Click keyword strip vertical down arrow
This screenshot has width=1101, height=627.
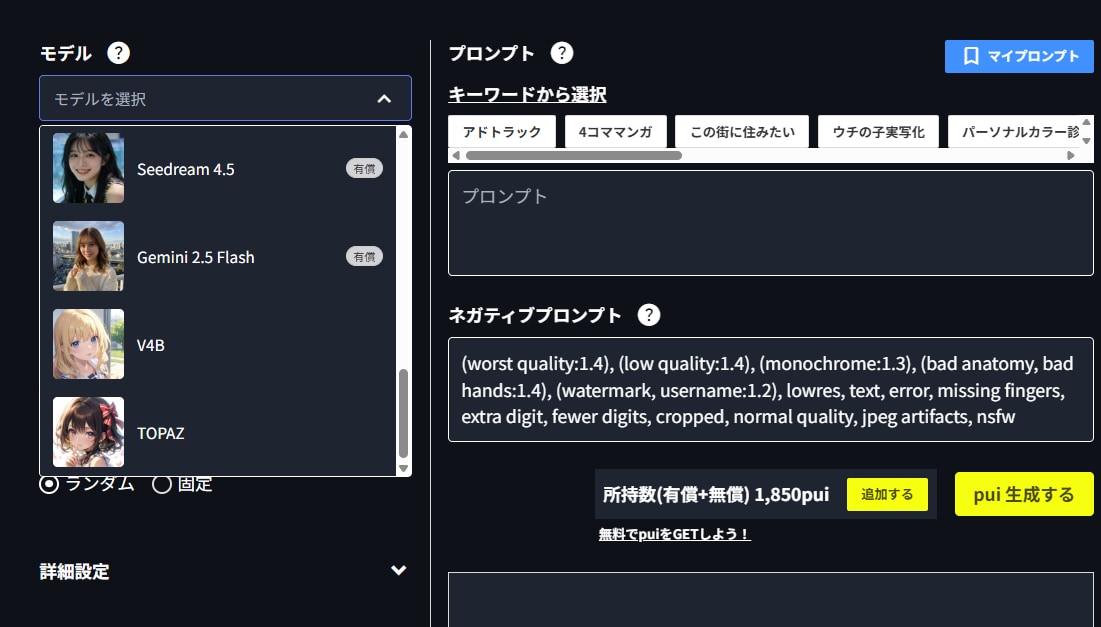click(1087, 141)
